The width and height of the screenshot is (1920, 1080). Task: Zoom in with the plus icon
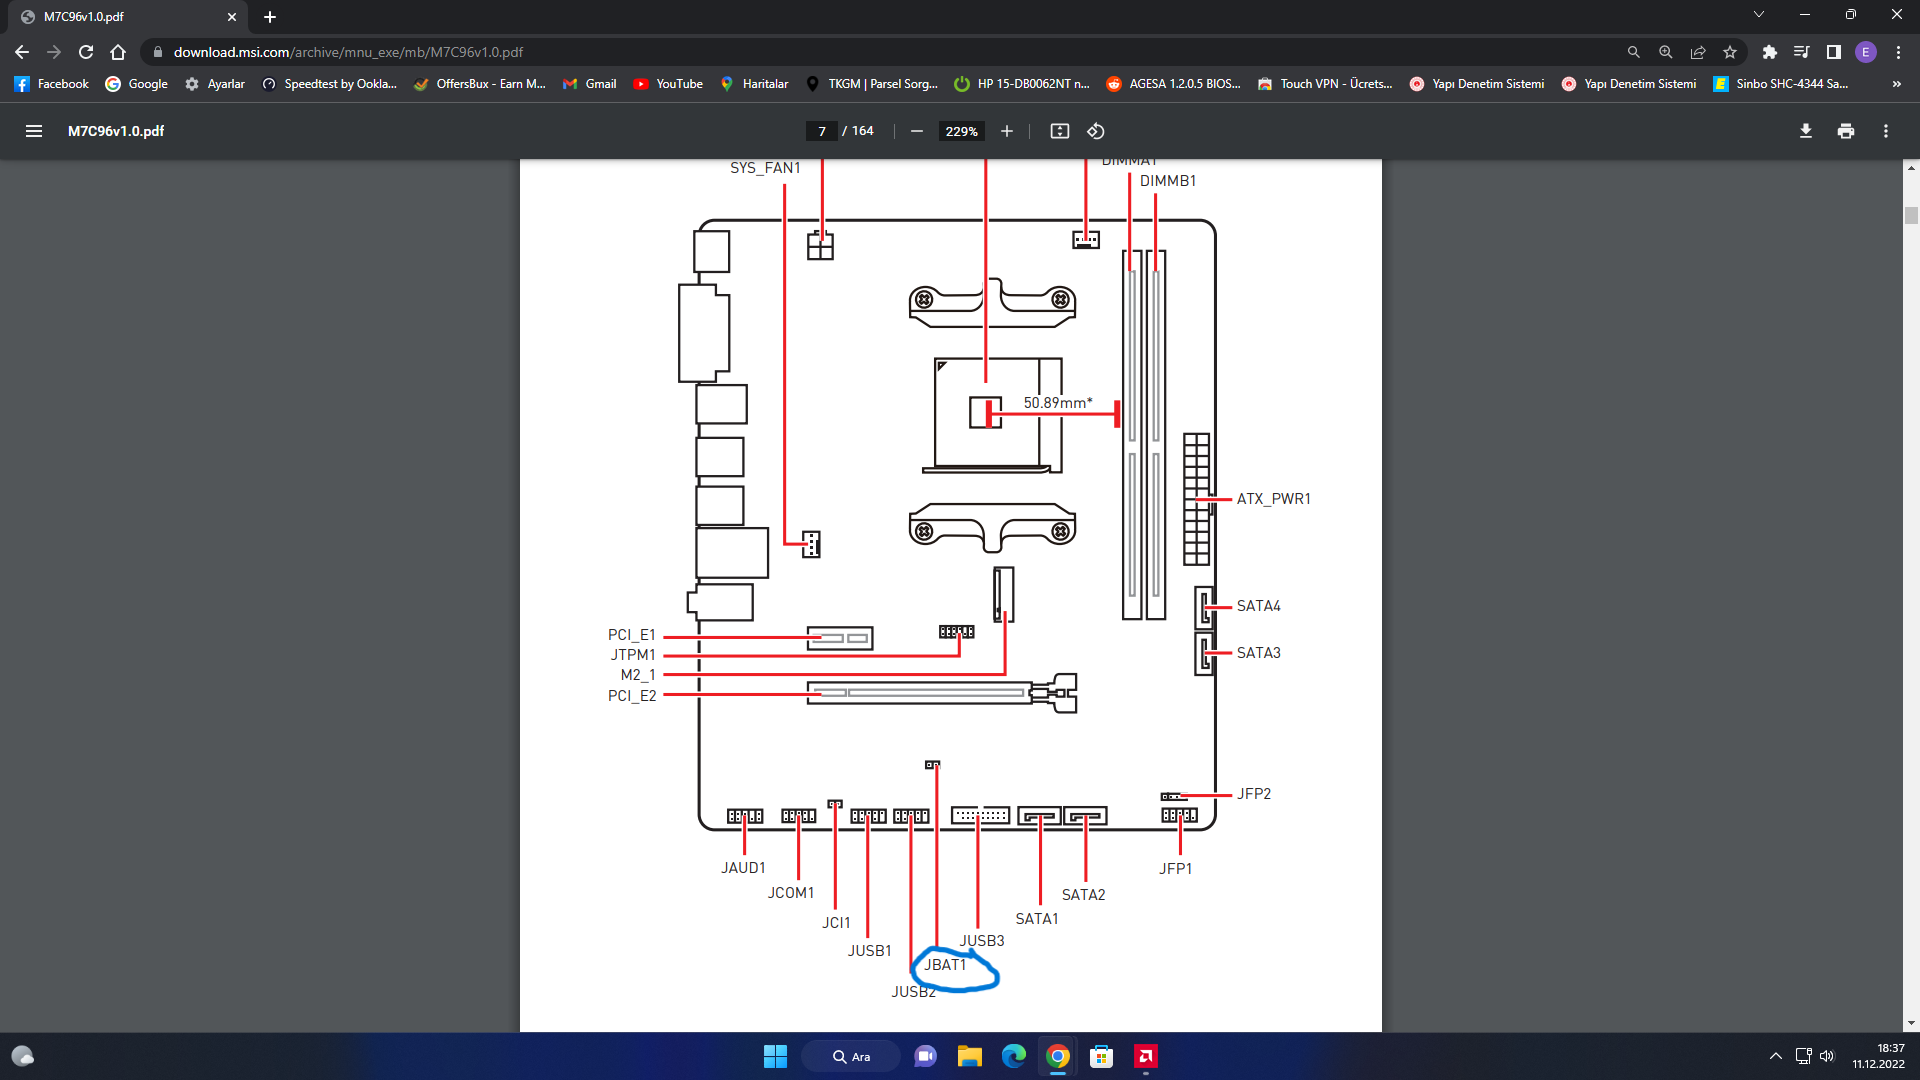tap(1007, 131)
